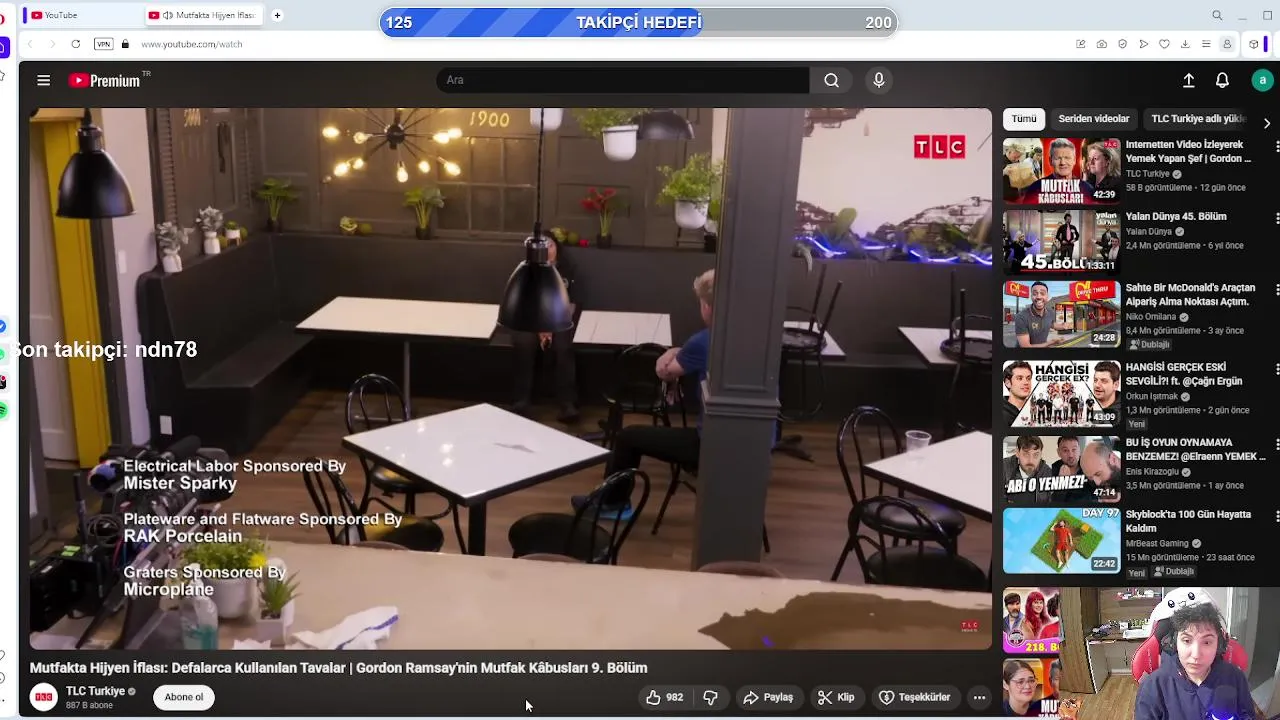
Task: Open Skyblock'ta 100 Gün Hayatta thumbnail
Action: pos(1061,541)
